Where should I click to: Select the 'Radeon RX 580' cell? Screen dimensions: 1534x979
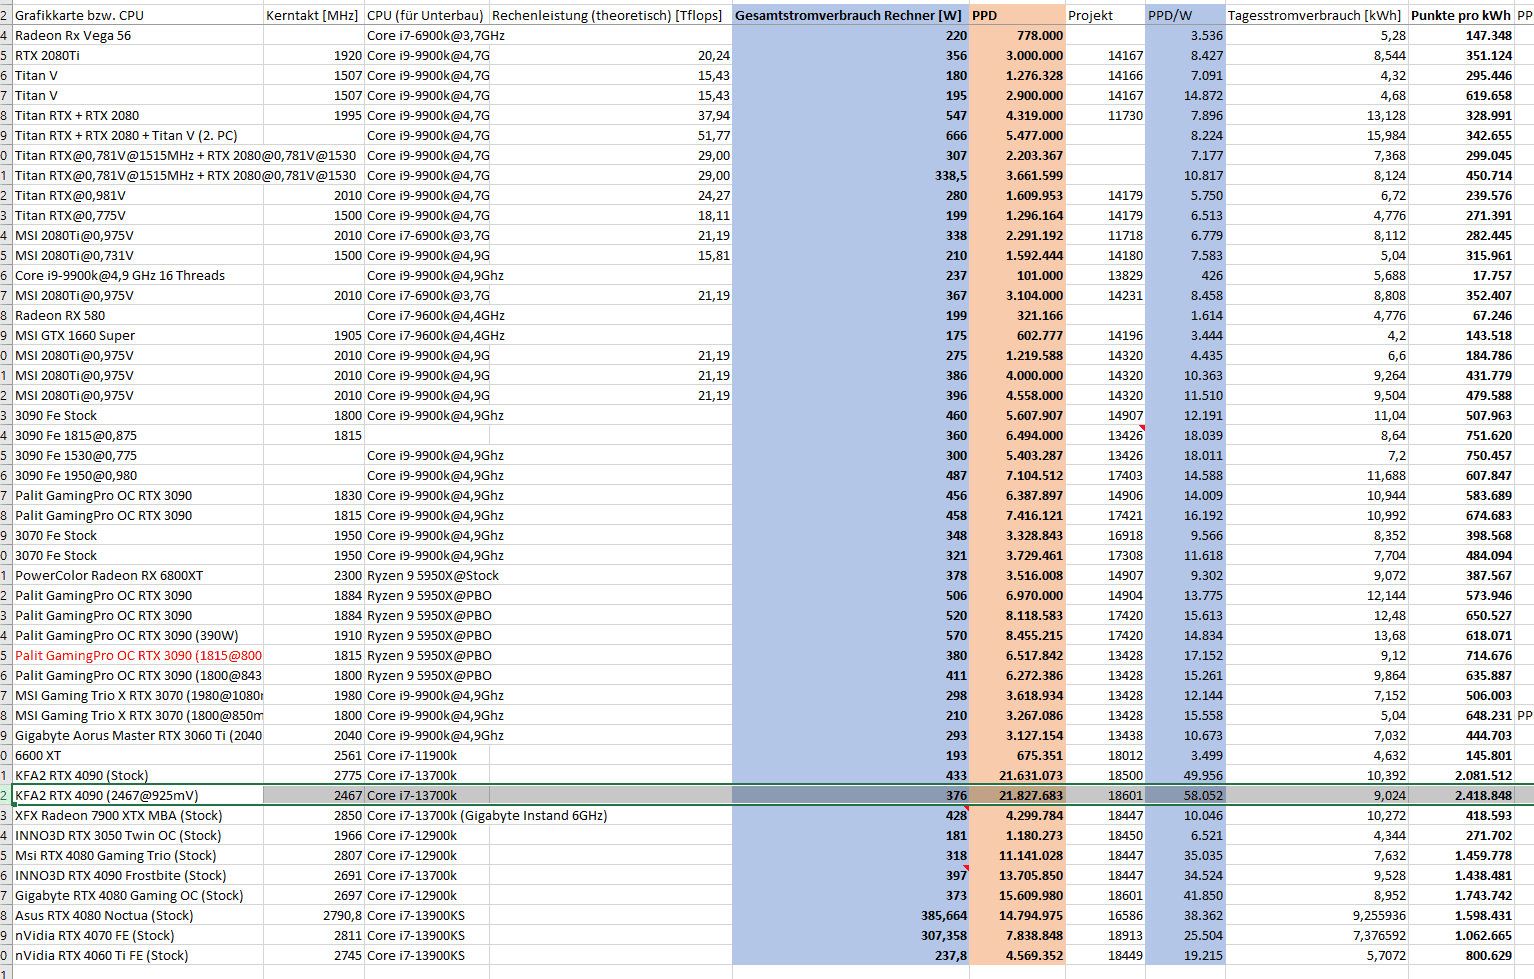137,315
